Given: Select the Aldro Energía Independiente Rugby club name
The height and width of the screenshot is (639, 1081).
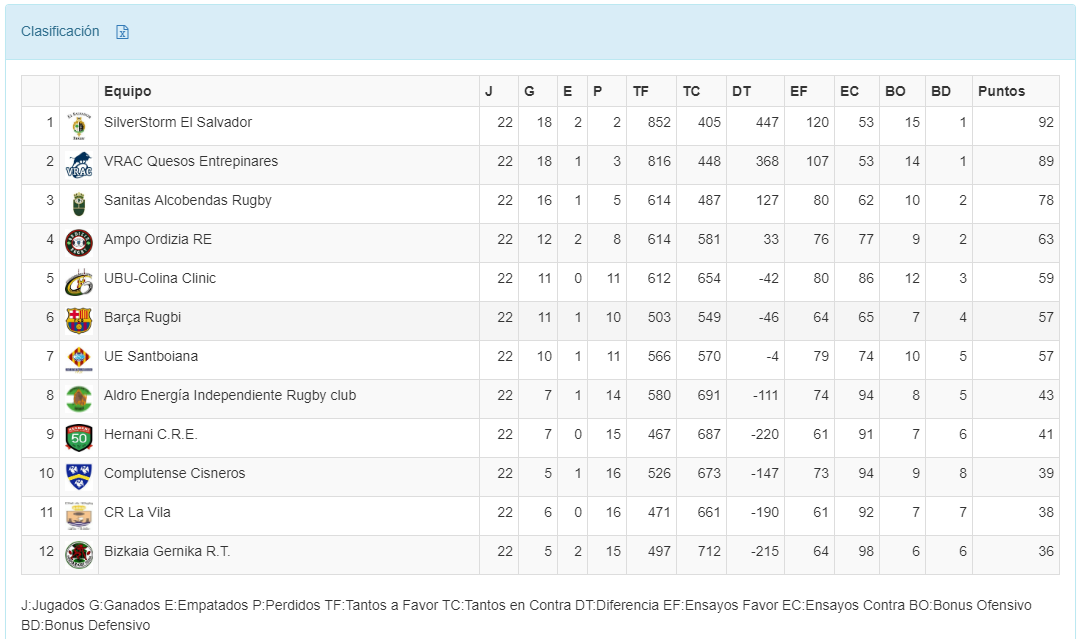Looking at the screenshot, I should (x=230, y=395).
